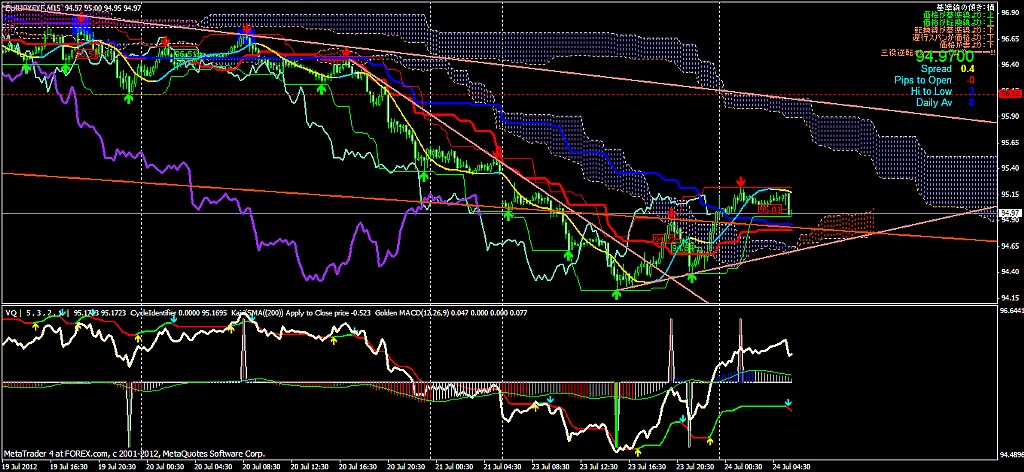The width and height of the screenshot is (1024, 472).
Task: Click the Pips to Open label
Action: click(919, 80)
